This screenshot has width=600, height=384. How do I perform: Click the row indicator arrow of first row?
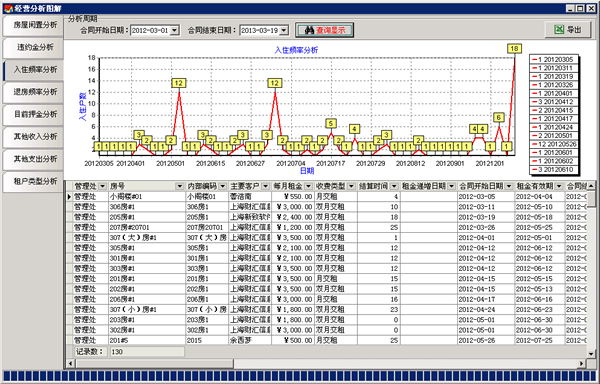[x=69, y=197]
